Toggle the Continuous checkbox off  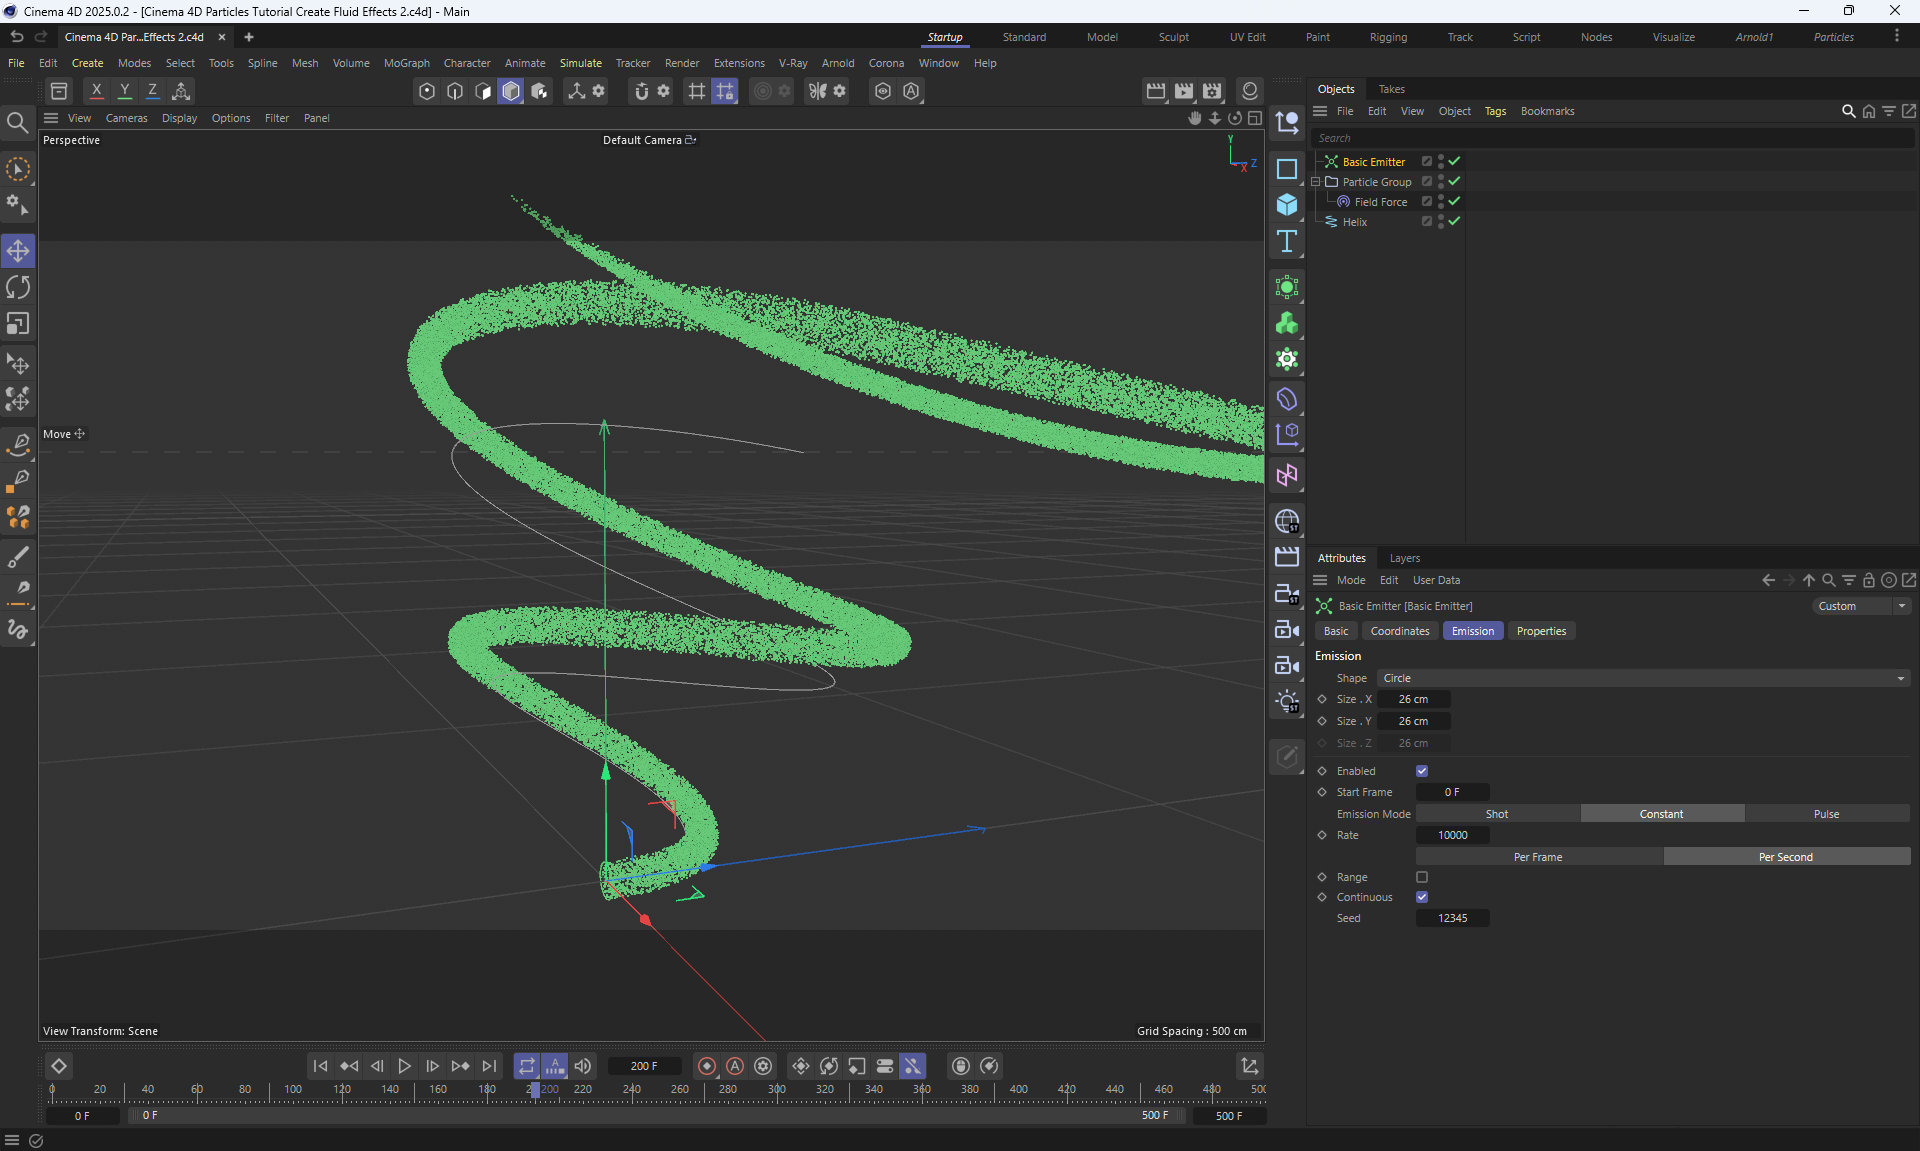[x=1422, y=897]
